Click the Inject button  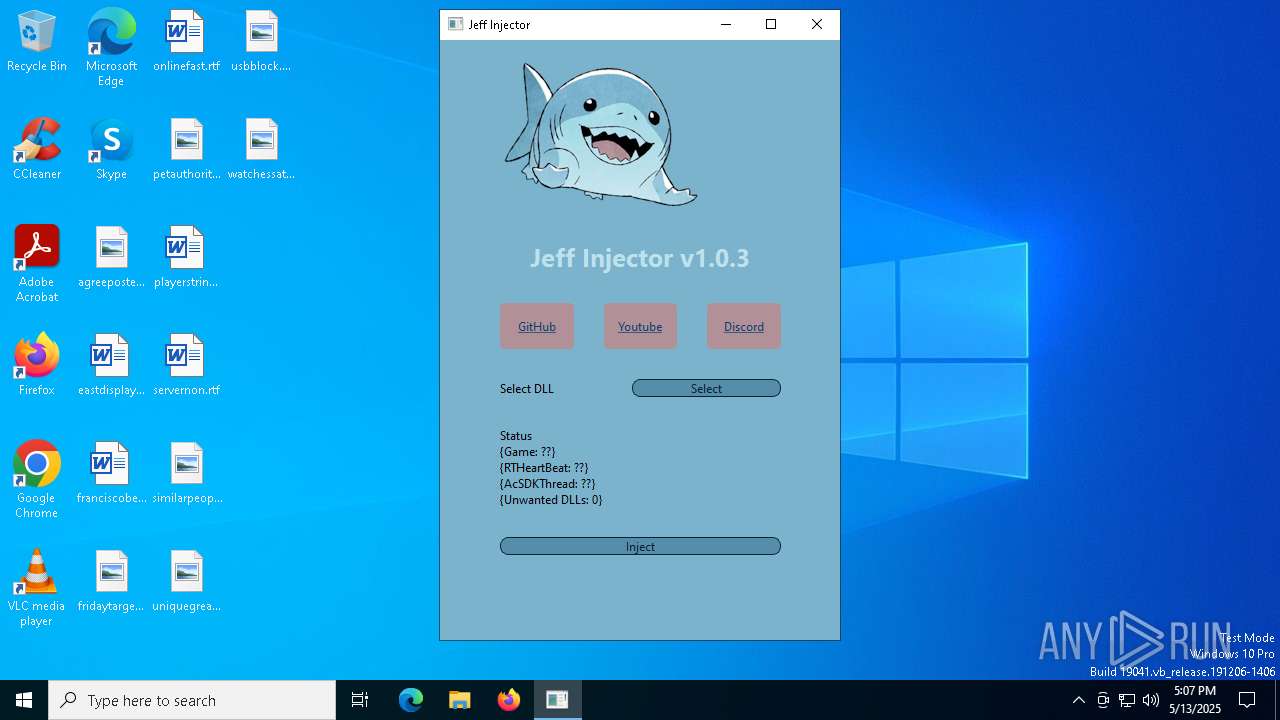click(x=640, y=546)
